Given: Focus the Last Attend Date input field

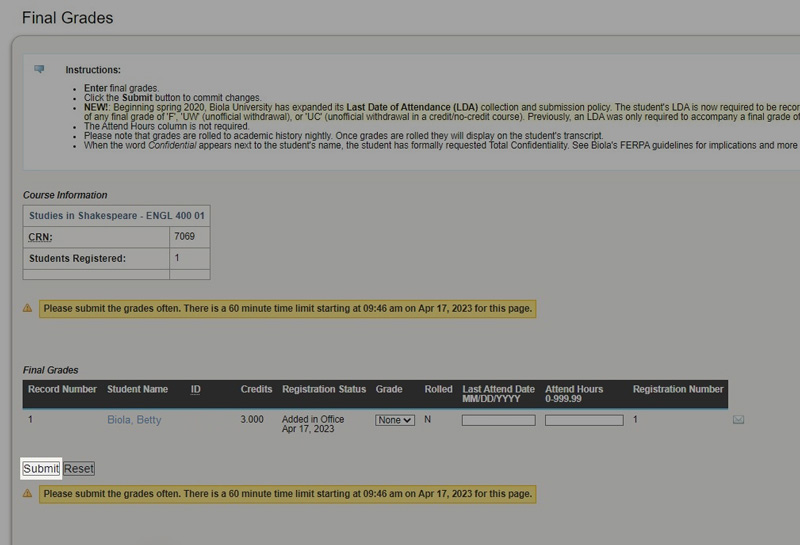Looking at the screenshot, I should tap(498, 420).
